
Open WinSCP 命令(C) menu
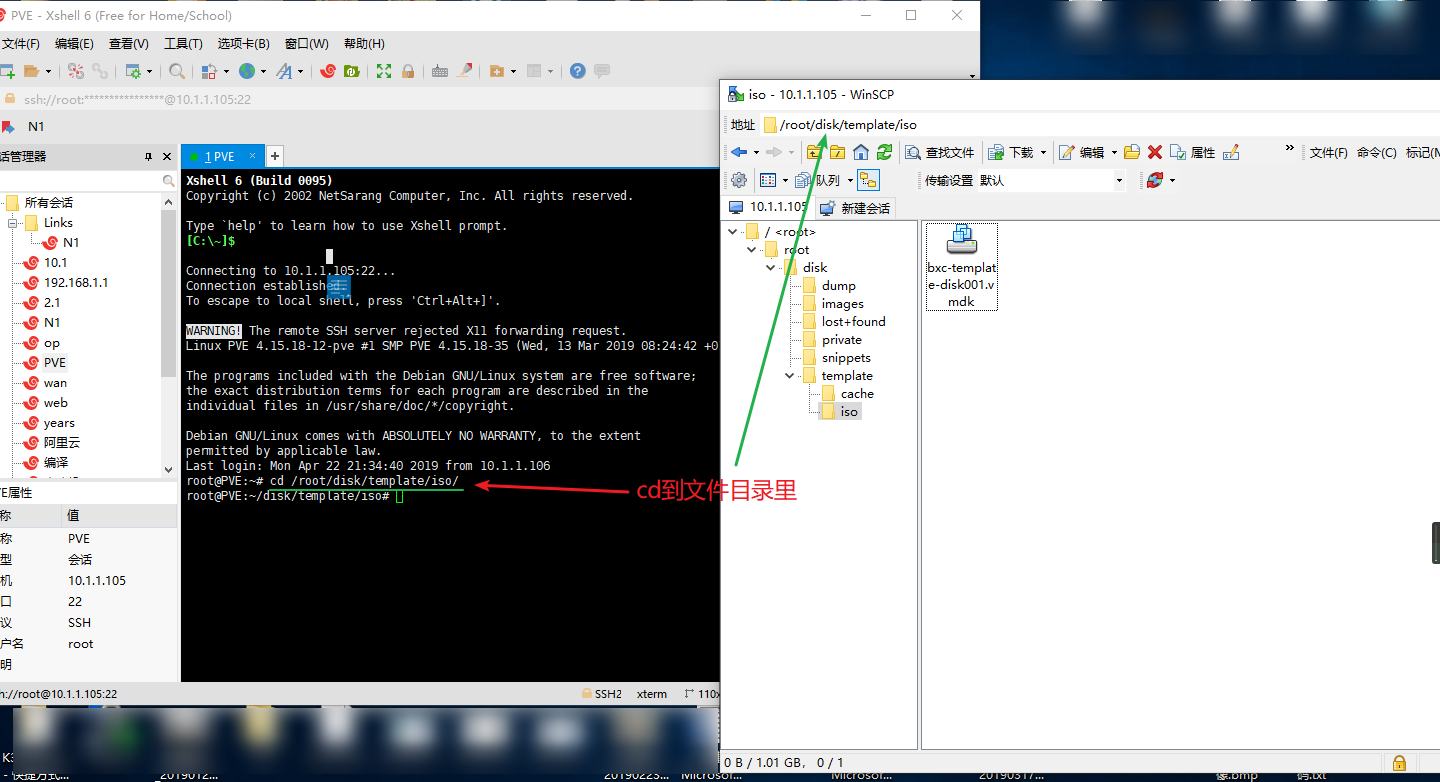(1377, 152)
